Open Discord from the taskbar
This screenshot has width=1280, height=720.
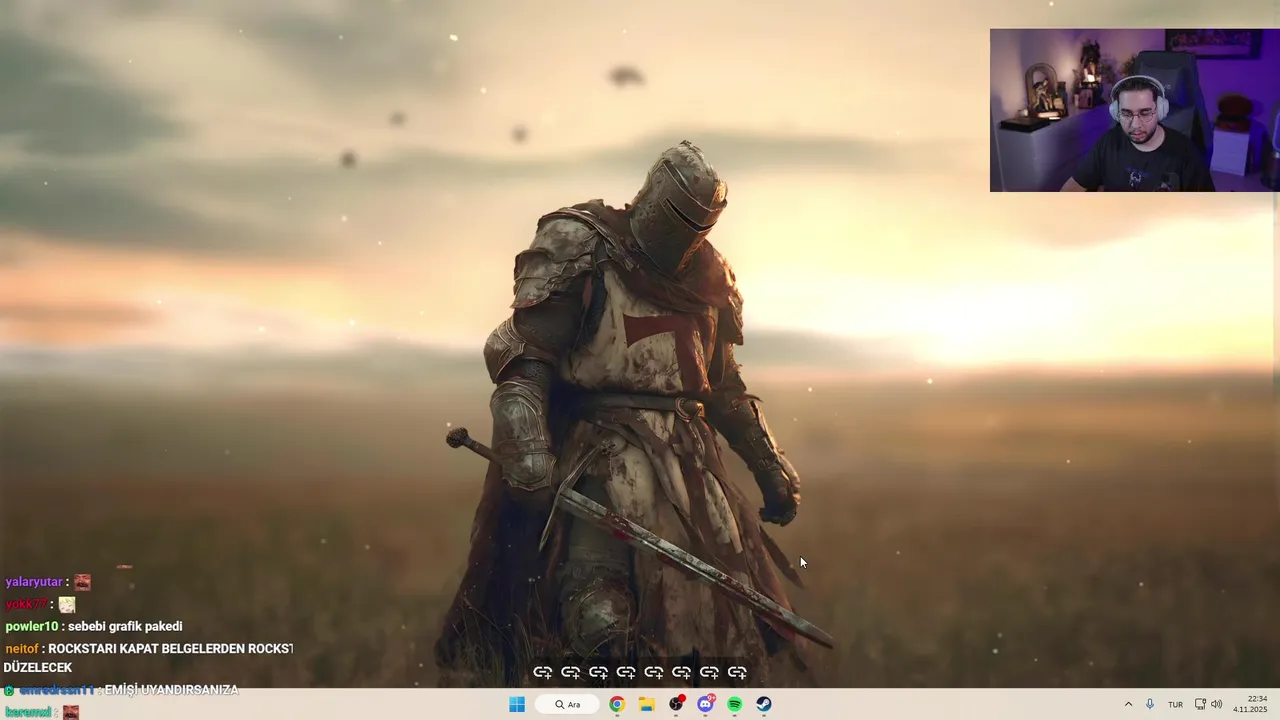tap(706, 704)
